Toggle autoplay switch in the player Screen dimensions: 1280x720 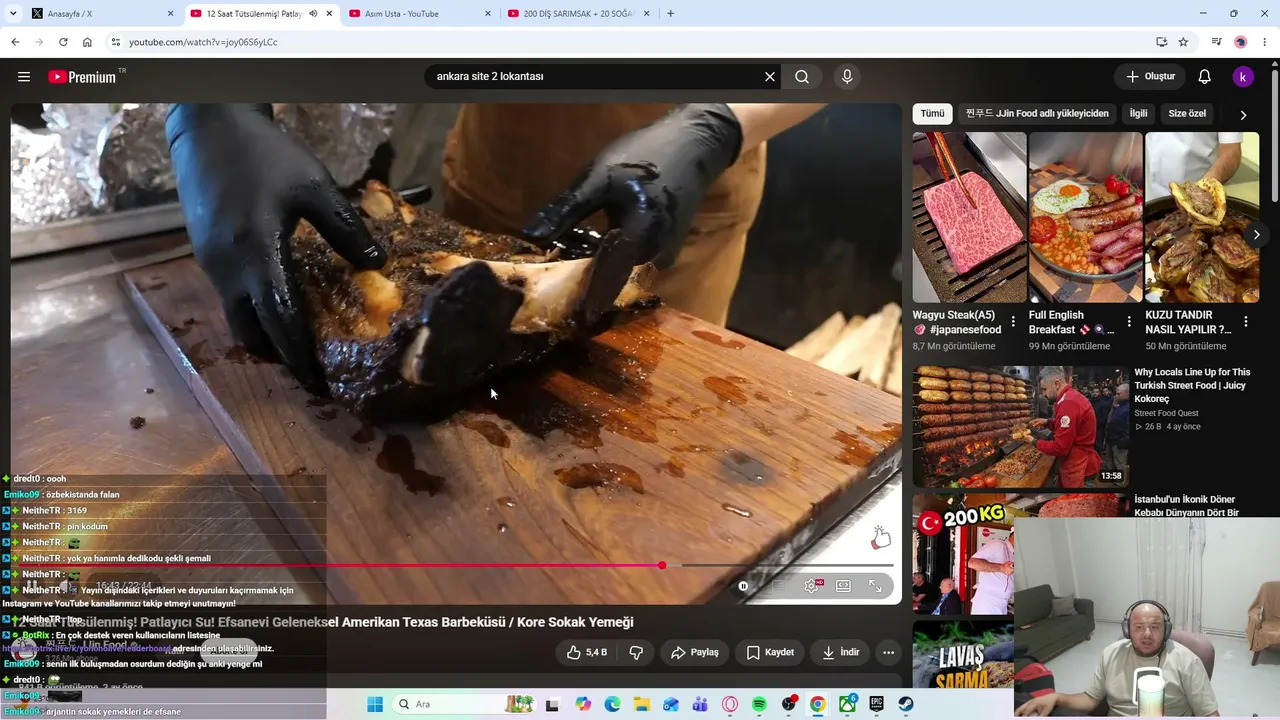click(x=744, y=586)
